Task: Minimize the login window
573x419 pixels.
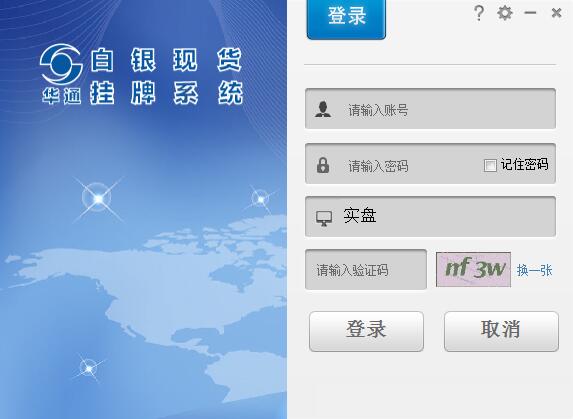Action: (x=530, y=13)
